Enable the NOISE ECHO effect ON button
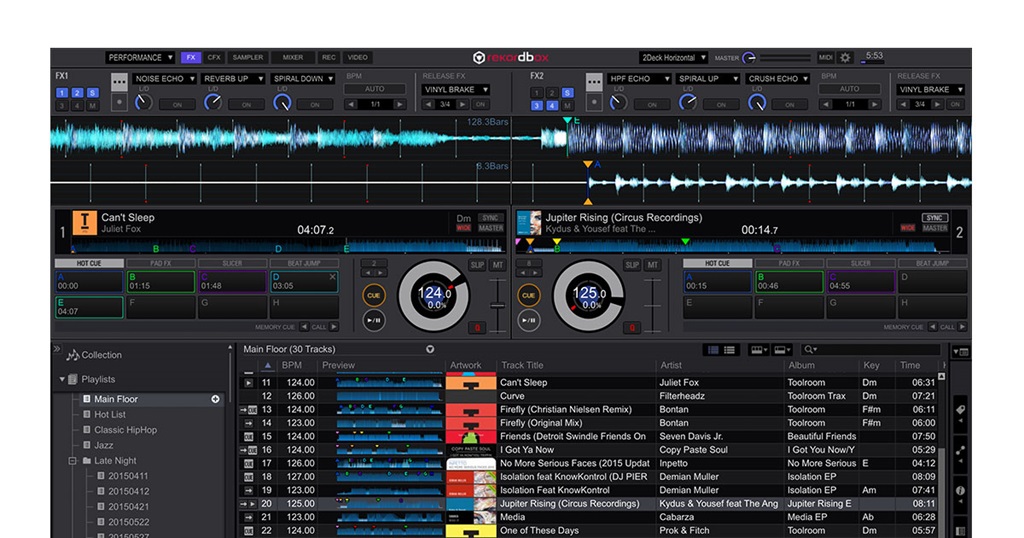Viewport: 1024px width, 538px height. click(177, 104)
